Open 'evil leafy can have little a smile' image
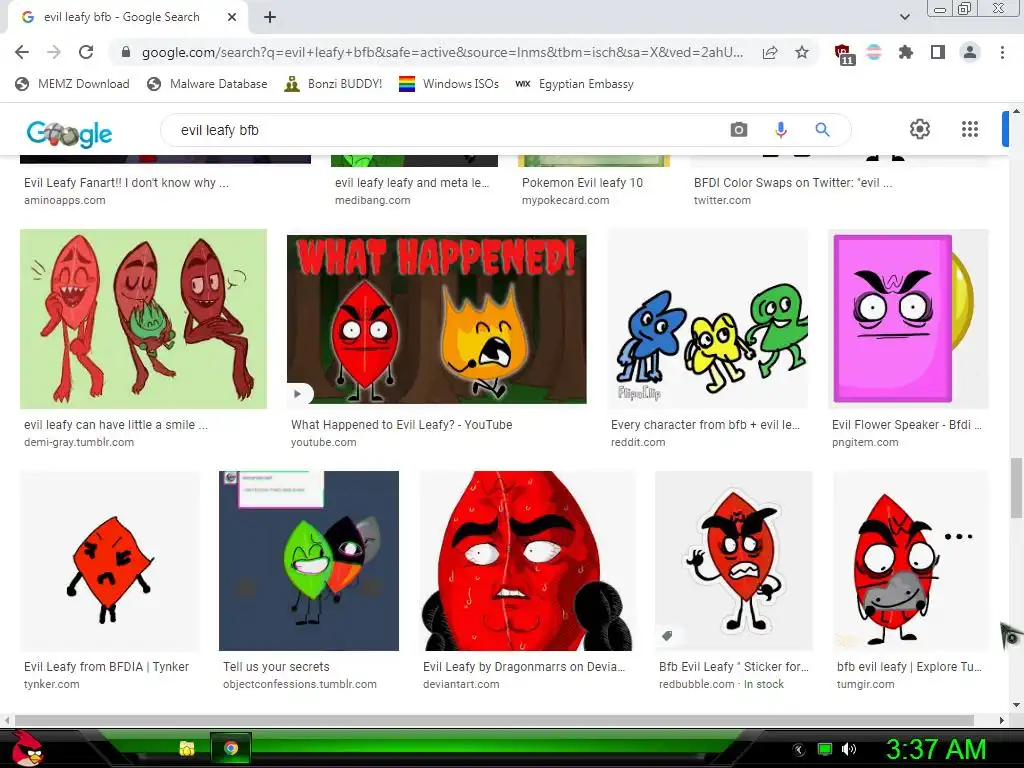Screen dimensions: 1024x768 click(x=143, y=319)
